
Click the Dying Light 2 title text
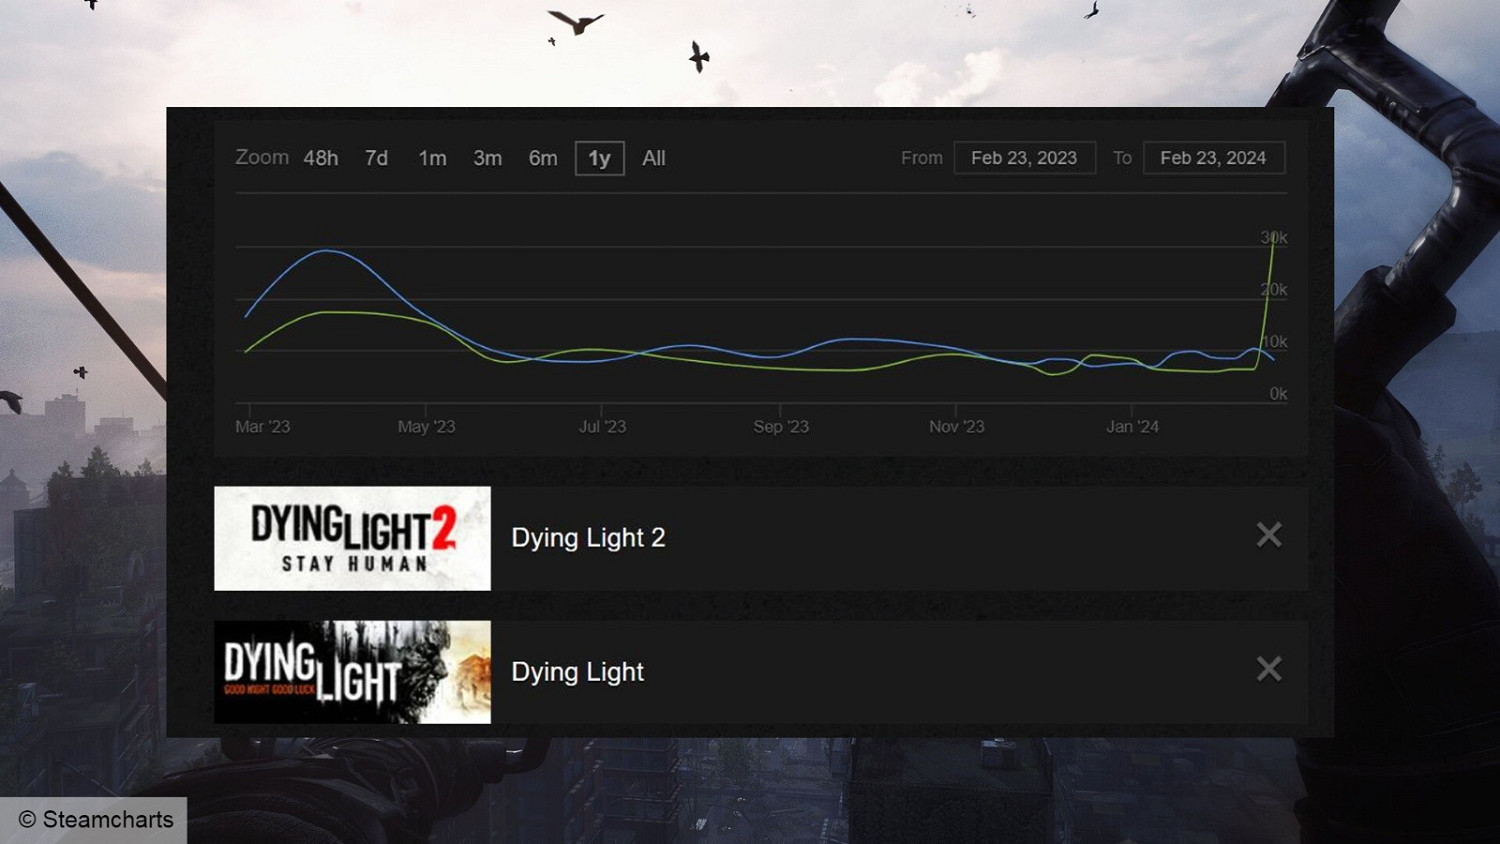(588, 538)
